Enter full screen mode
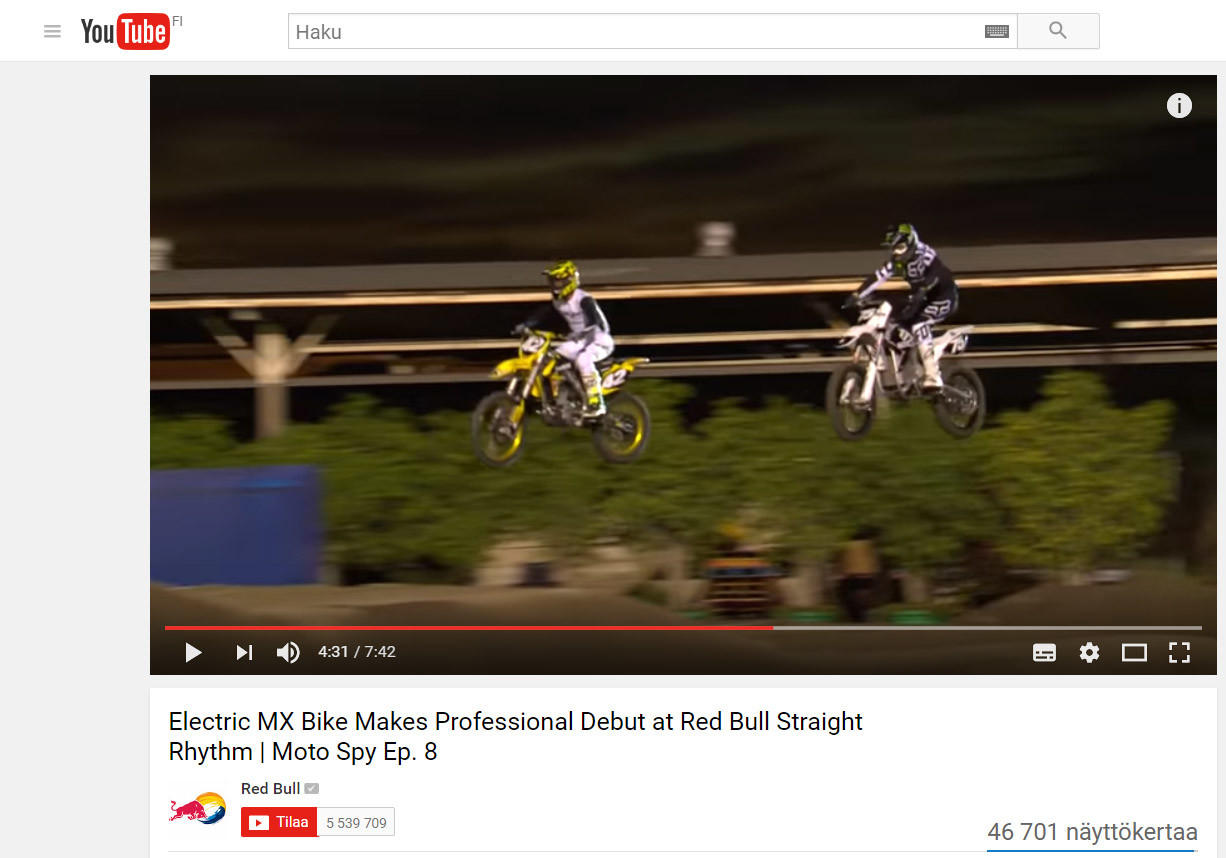This screenshot has width=1226, height=858. pyautogui.click(x=1179, y=652)
